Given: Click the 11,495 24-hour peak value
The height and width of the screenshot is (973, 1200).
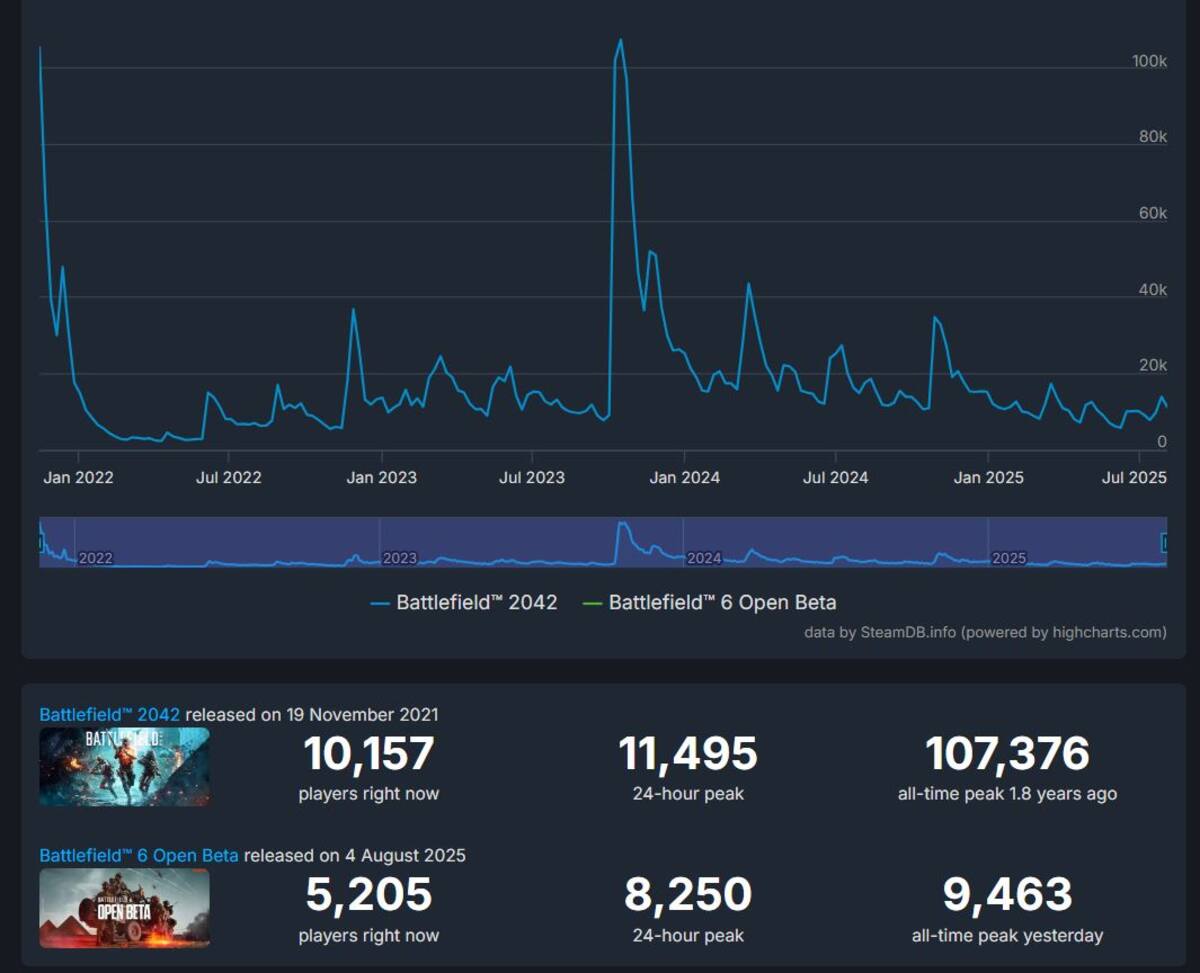Looking at the screenshot, I should (x=688, y=754).
